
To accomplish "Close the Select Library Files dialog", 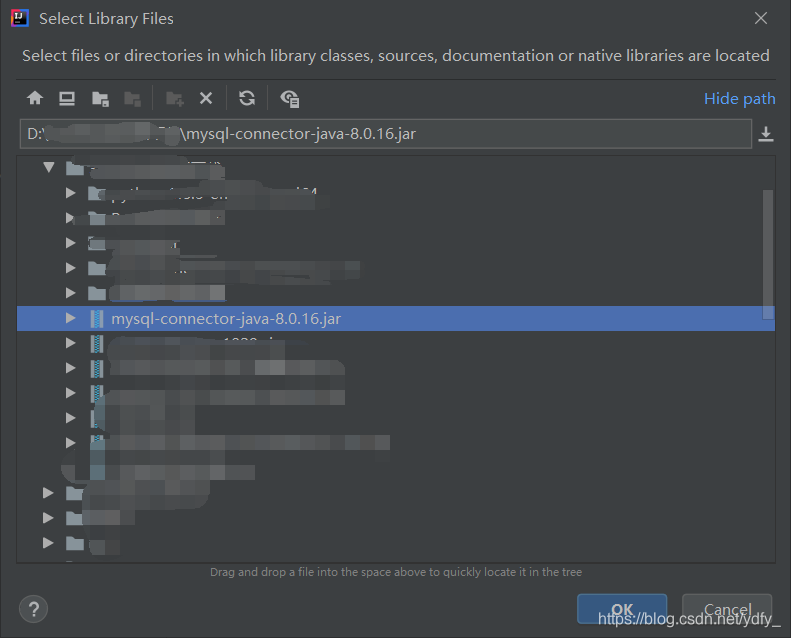I will 761,19.
